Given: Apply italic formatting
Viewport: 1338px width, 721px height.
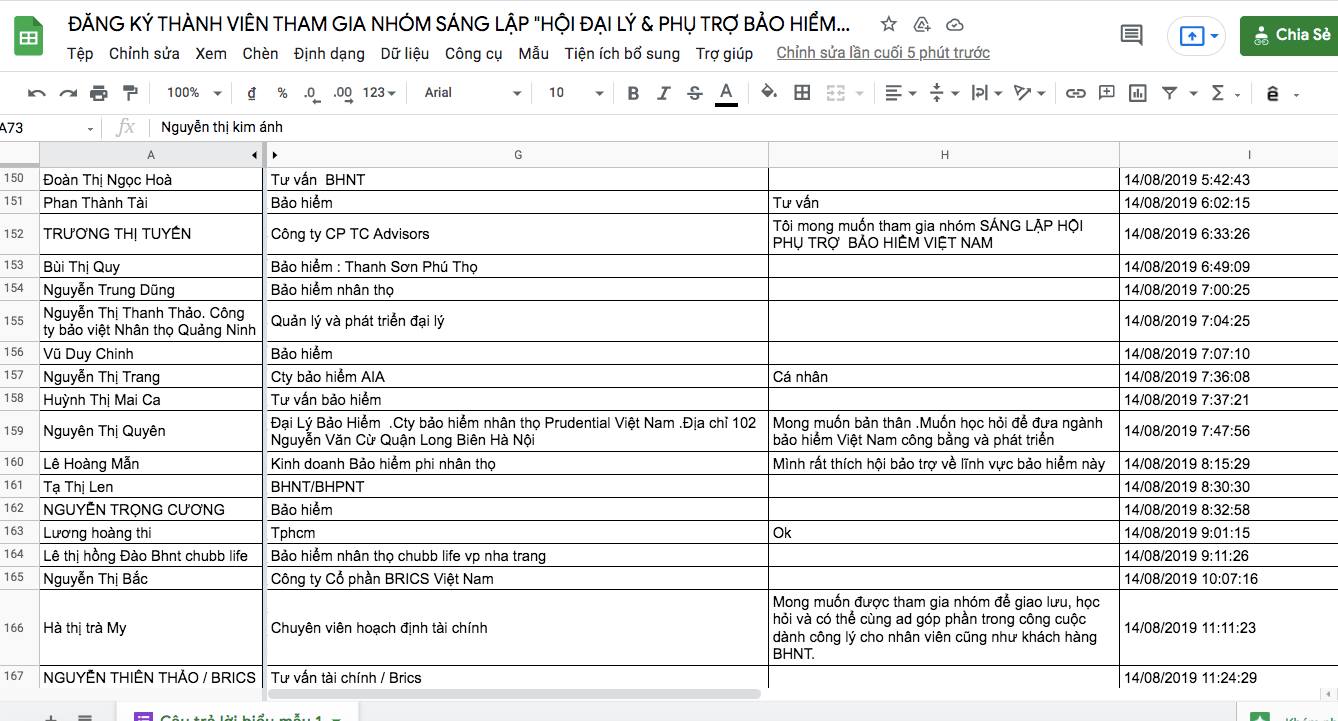Looking at the screenshot, I should click(664, 93).
